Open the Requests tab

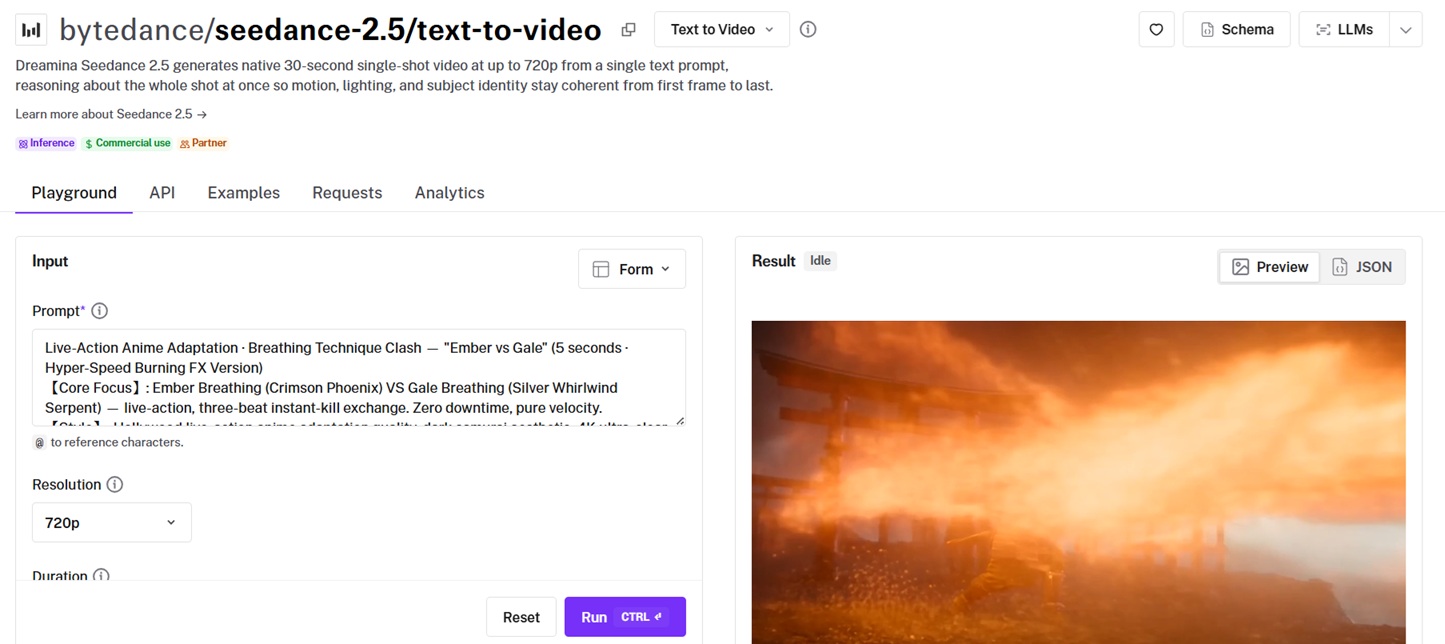coord(347,193)
